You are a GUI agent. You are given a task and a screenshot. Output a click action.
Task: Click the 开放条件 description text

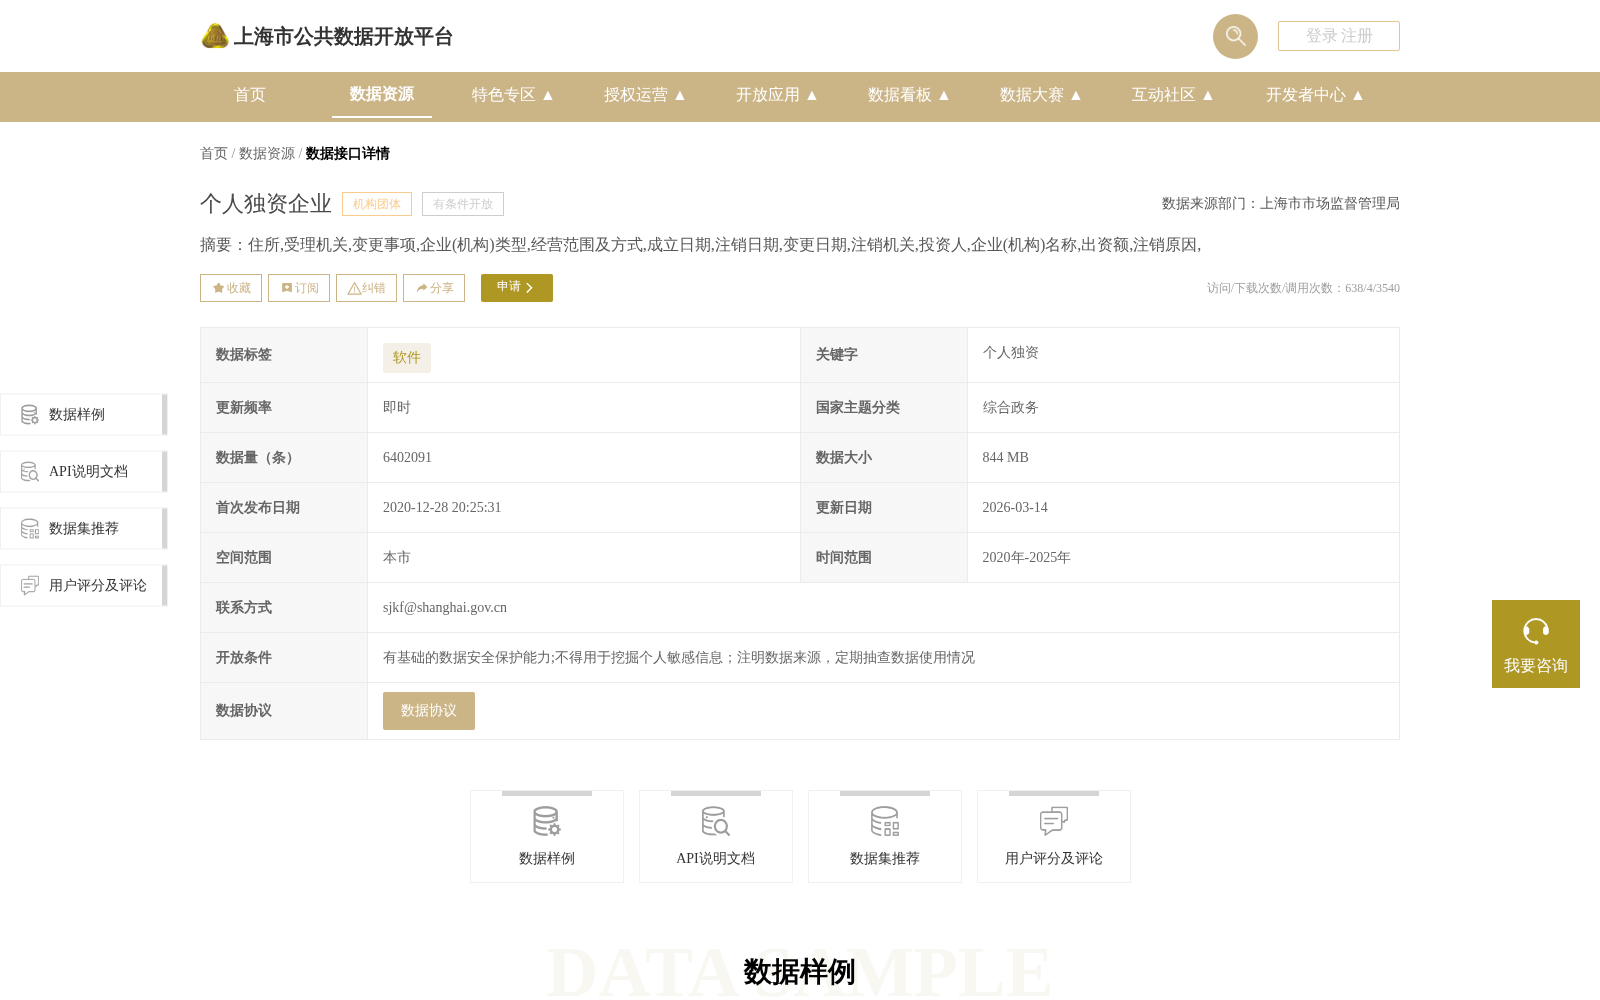click(679, 657)
